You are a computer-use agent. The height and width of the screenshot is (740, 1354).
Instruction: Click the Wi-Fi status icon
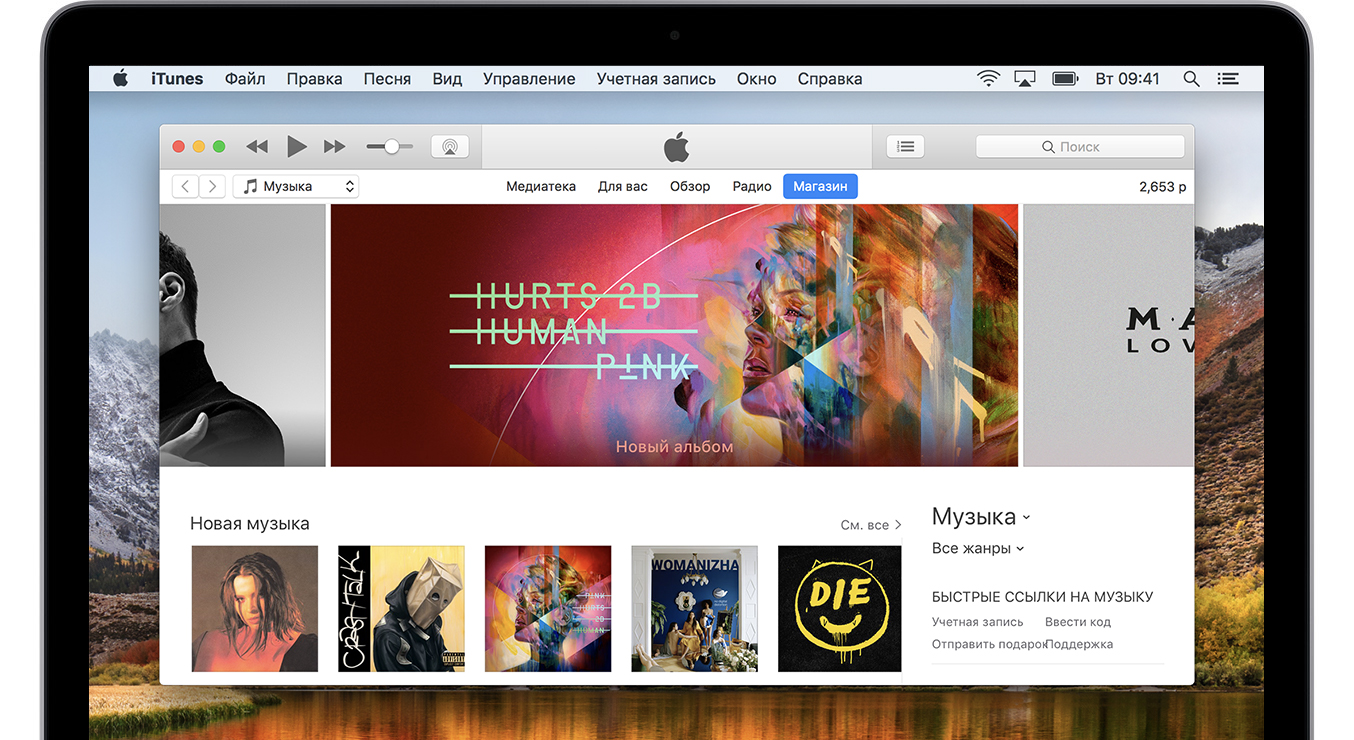pos(988,79)
